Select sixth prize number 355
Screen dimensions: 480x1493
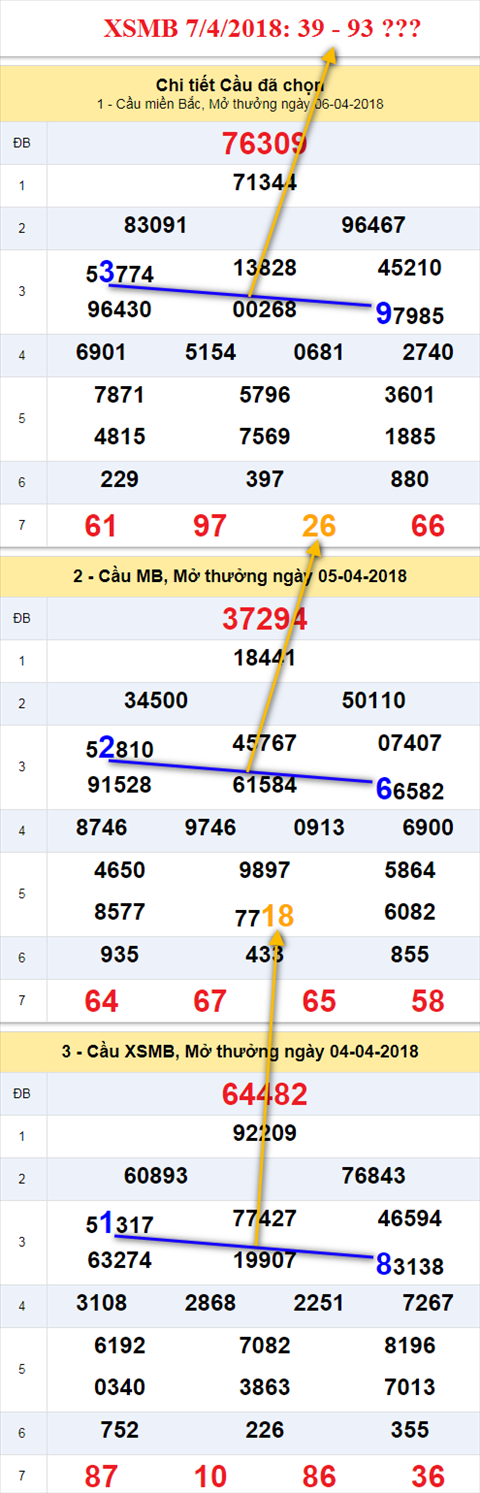(410, 1430)
